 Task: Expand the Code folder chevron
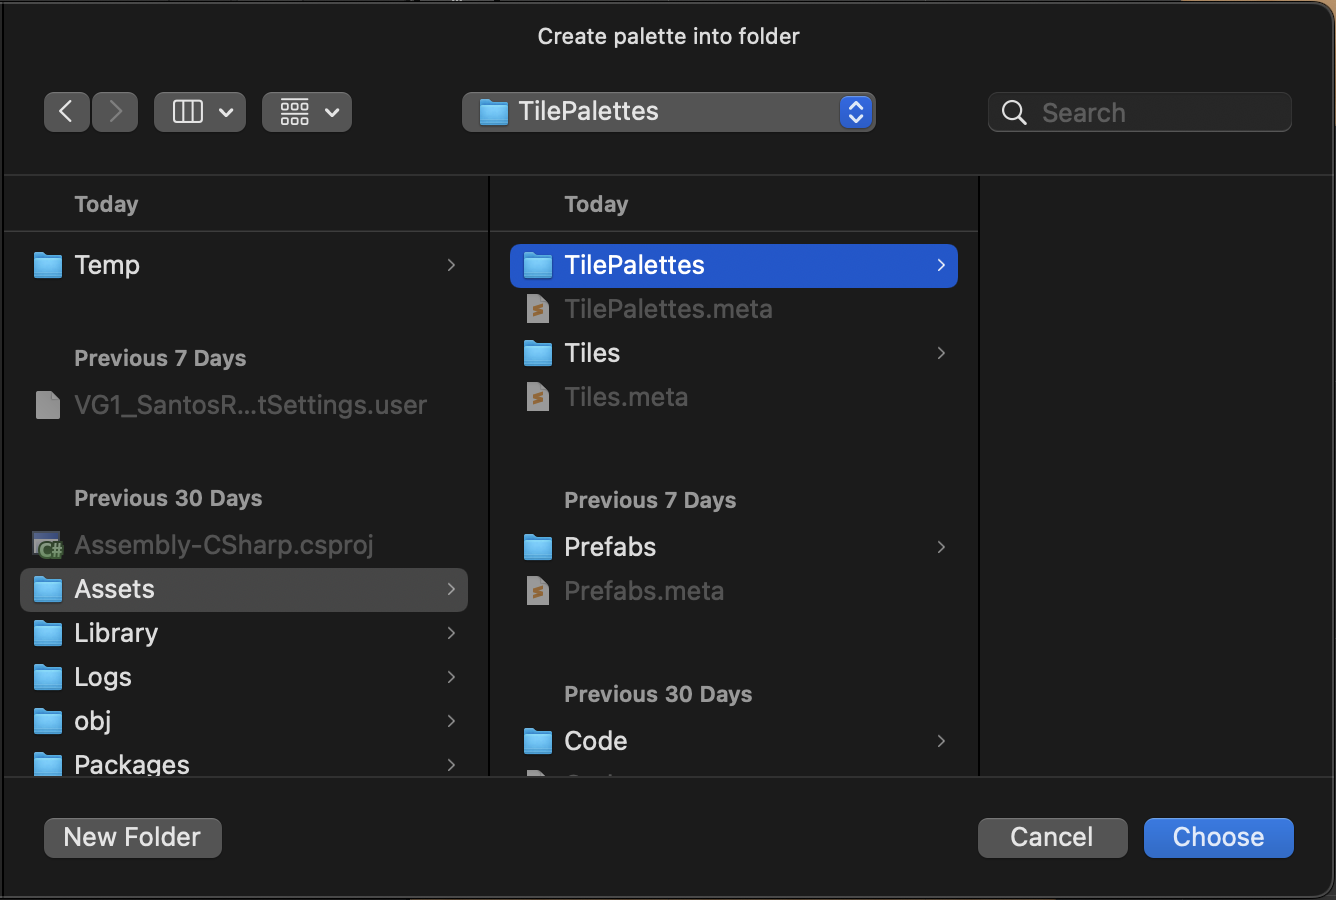click(x=941, y=741)
